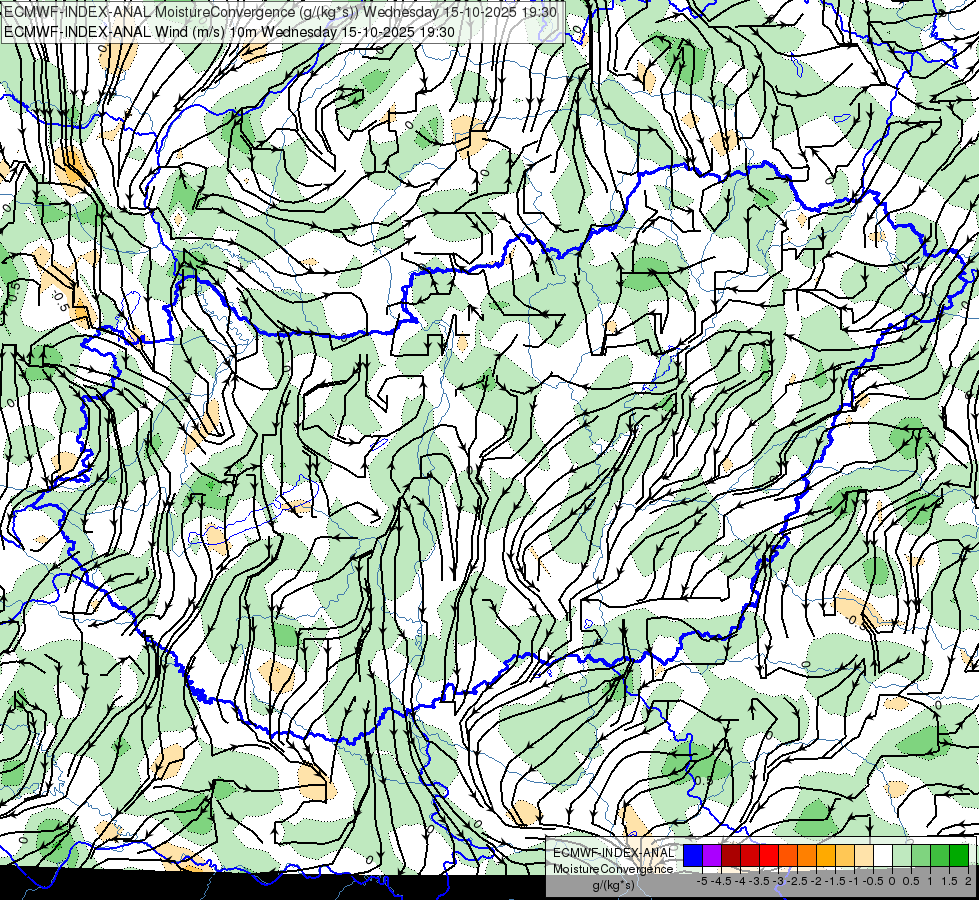The height and width of the screenshot is (900, 979).
Task: Click the -5 tick value on legend
Action: [702, 881]
